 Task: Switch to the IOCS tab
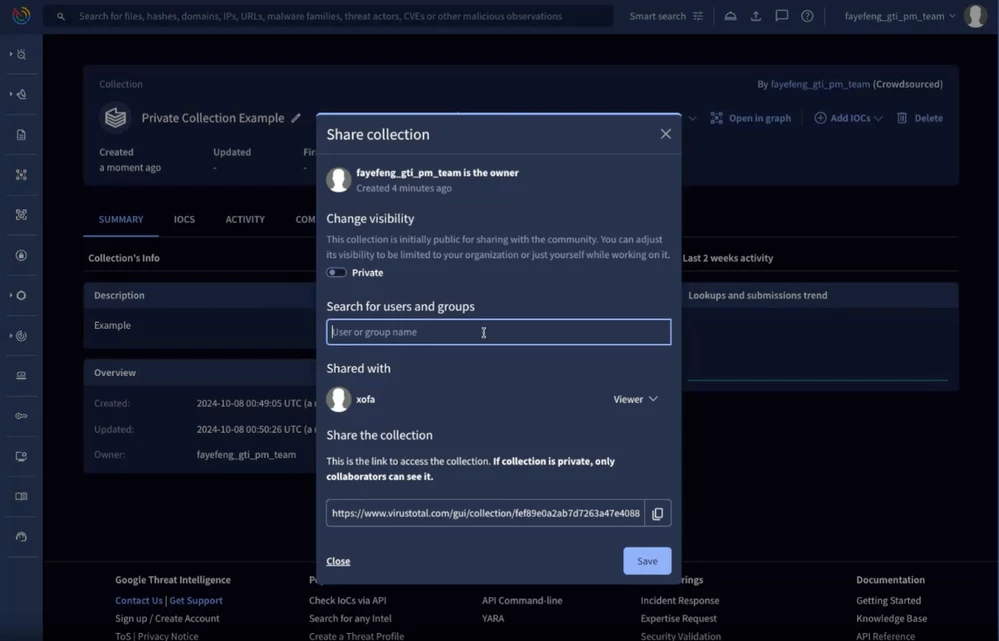click(x=184, y=219)
